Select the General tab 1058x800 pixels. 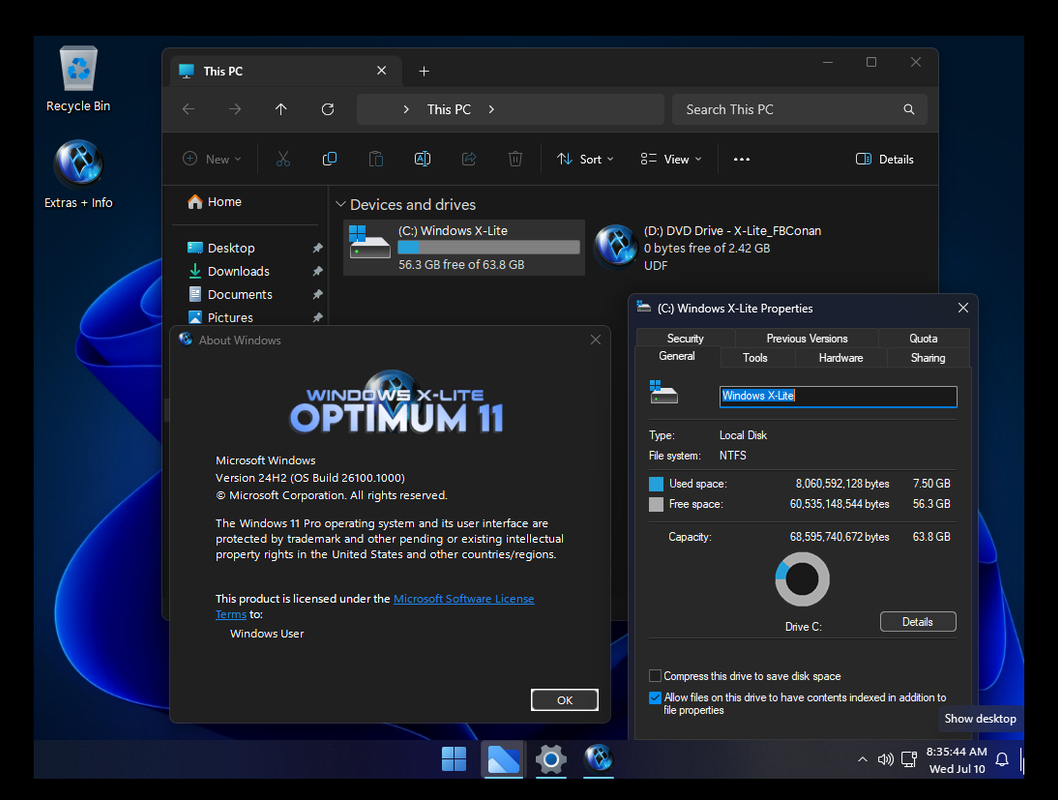[677, 356]
